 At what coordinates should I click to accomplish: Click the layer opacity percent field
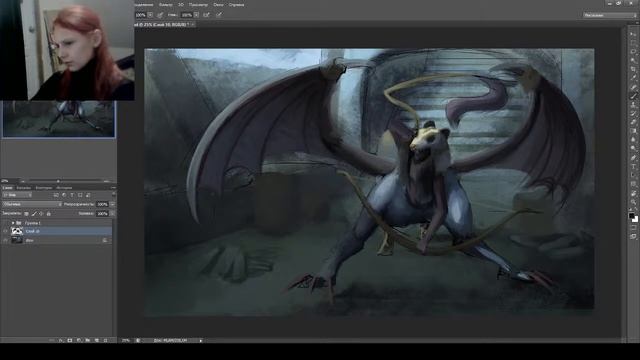pyautogui.click(x=102, y=204)
